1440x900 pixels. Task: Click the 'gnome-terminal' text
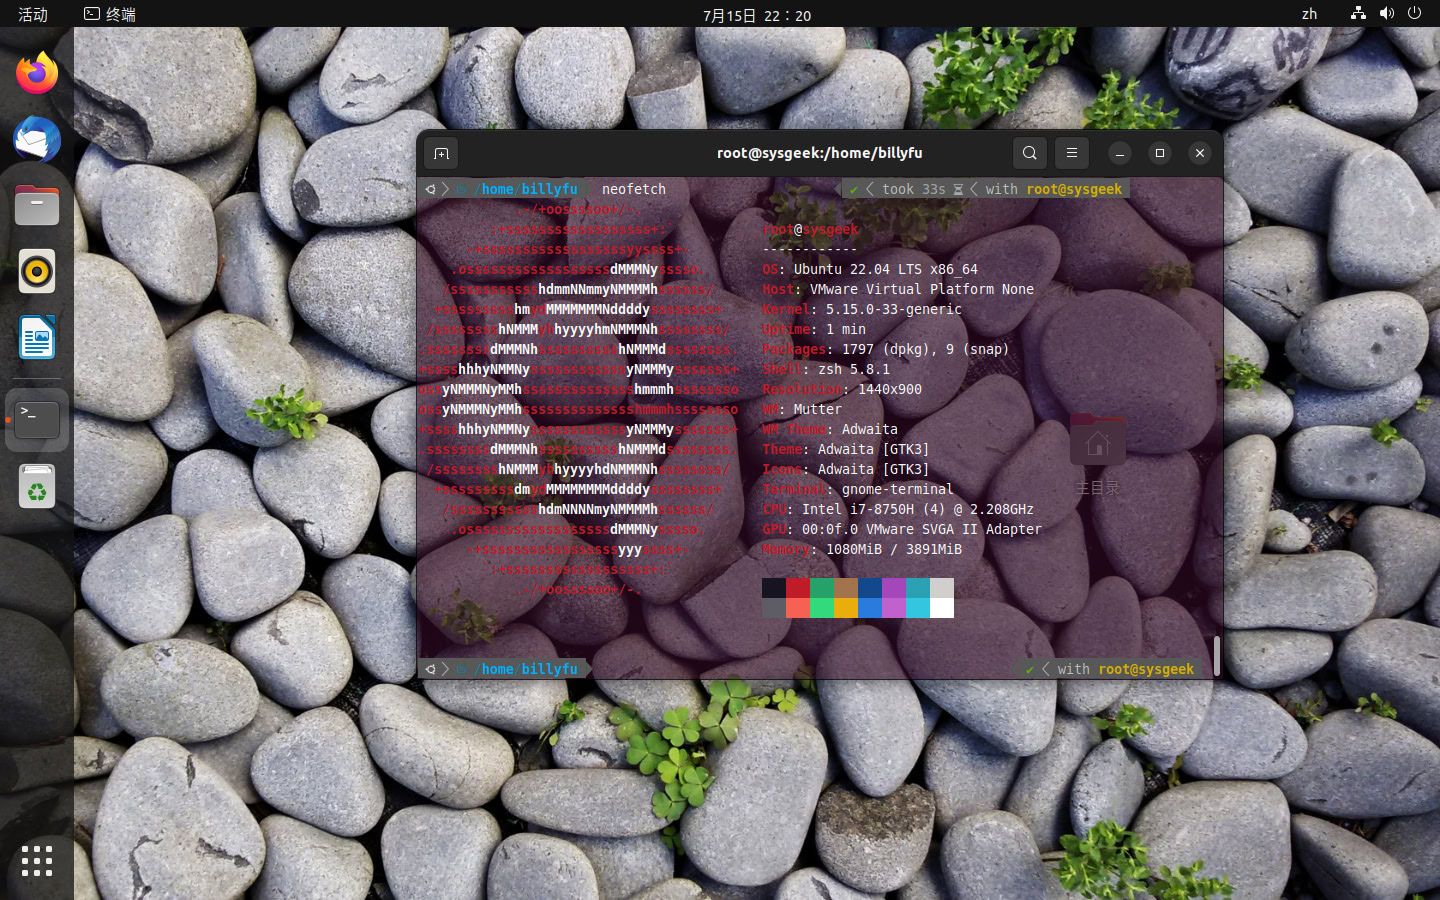click(898, 489)
